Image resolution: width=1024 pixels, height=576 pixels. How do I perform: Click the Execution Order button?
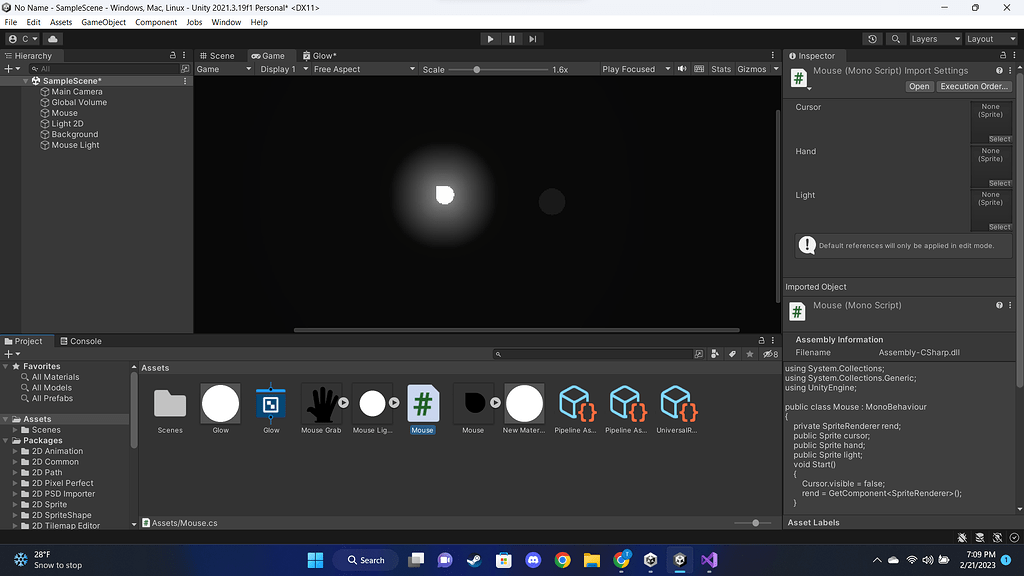pos(974,87)
